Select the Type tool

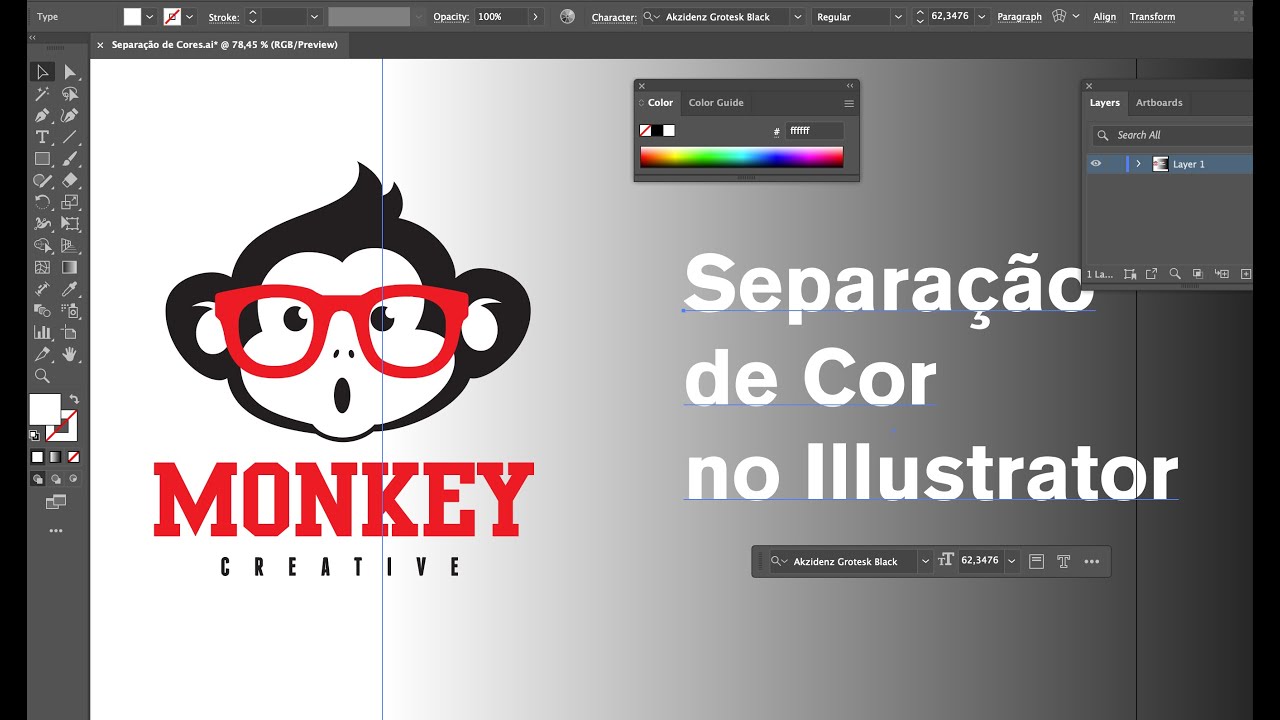click(x=42, y=137)
